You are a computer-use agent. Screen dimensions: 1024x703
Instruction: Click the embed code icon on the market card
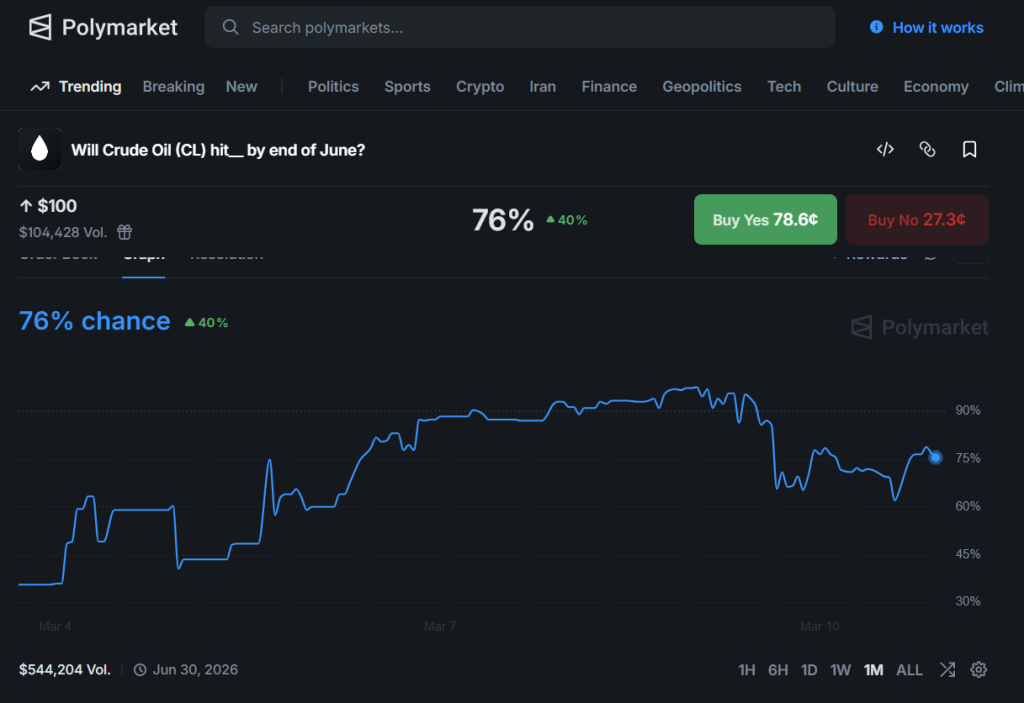pyautogui.click(x=885, y=148)
